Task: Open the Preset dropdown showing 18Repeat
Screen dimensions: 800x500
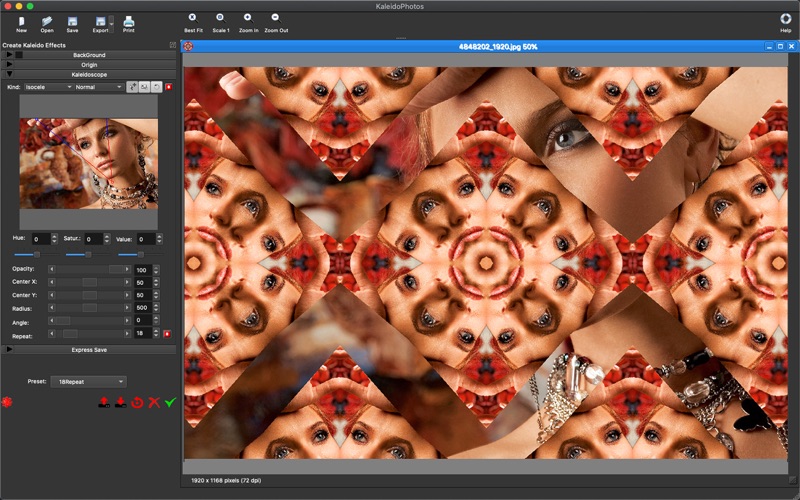Action: point(89,382)
